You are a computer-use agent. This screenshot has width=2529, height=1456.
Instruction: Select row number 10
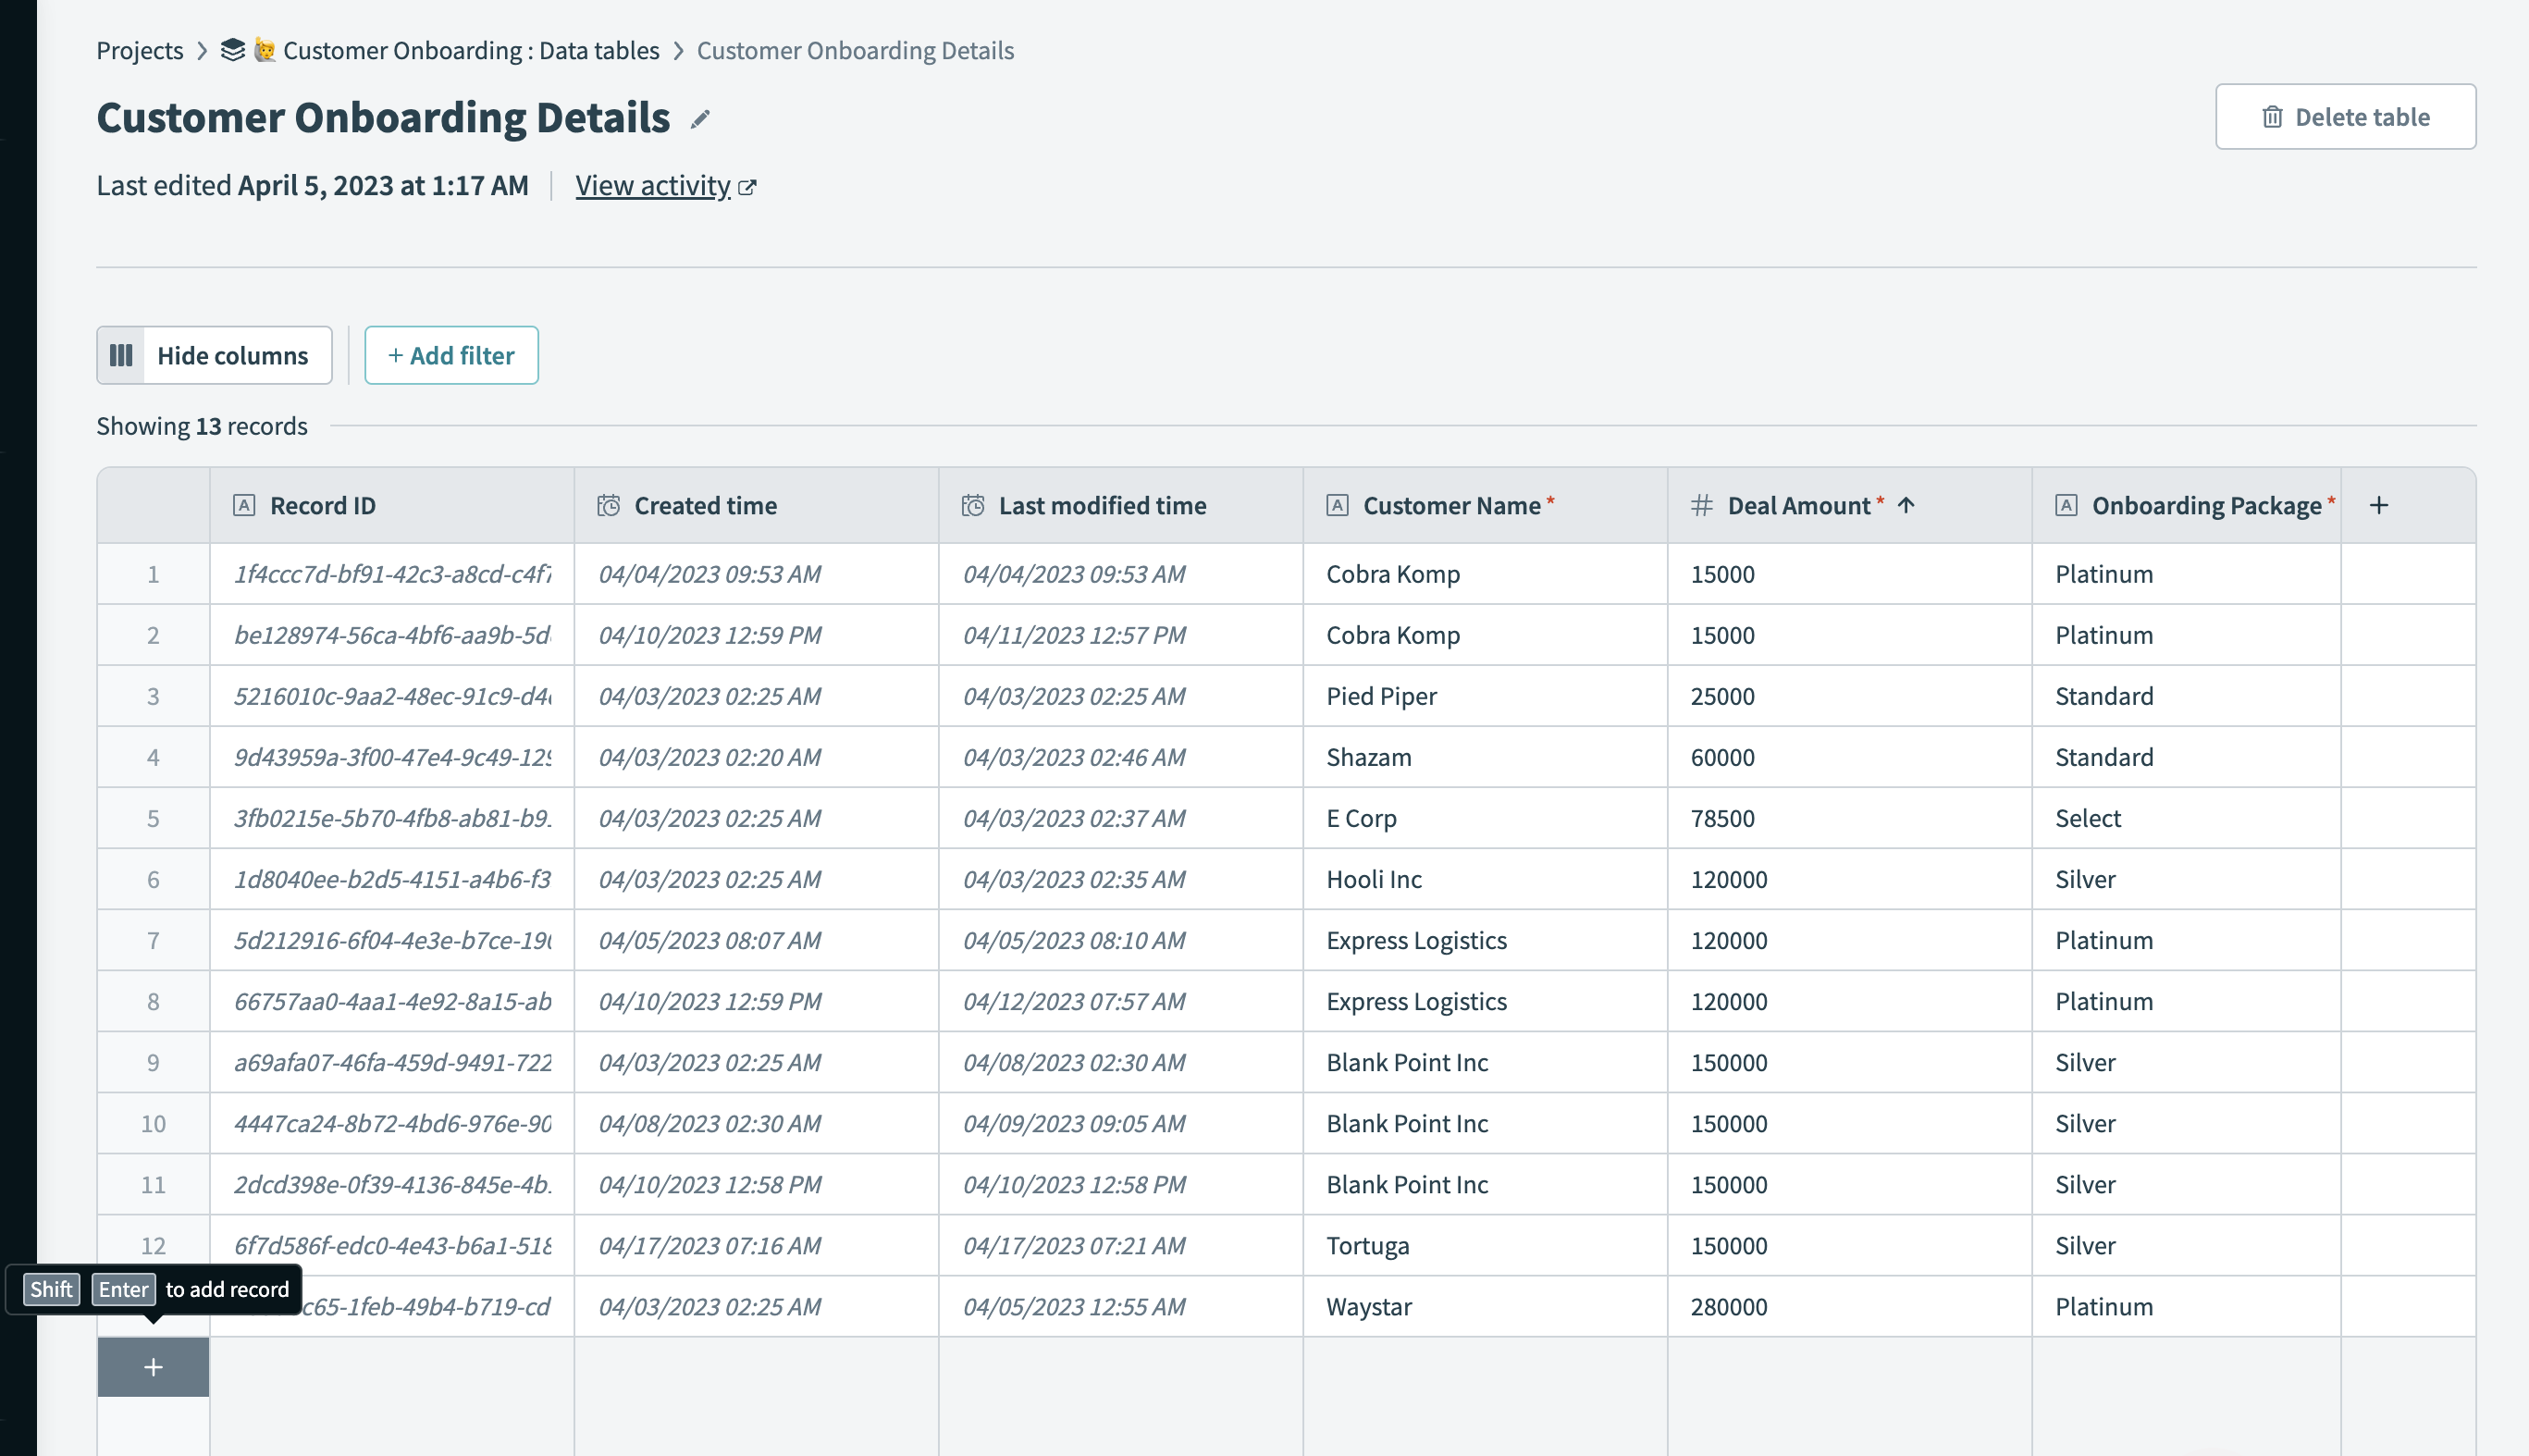tap(153, 1123)
